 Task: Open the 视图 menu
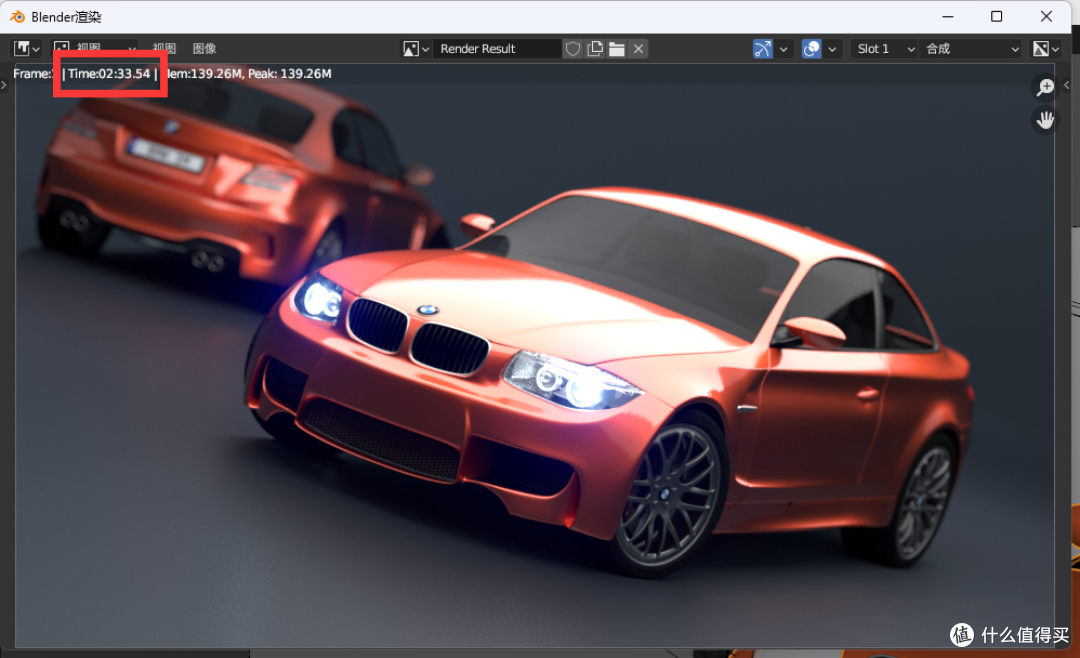click(x=164, y=49)
